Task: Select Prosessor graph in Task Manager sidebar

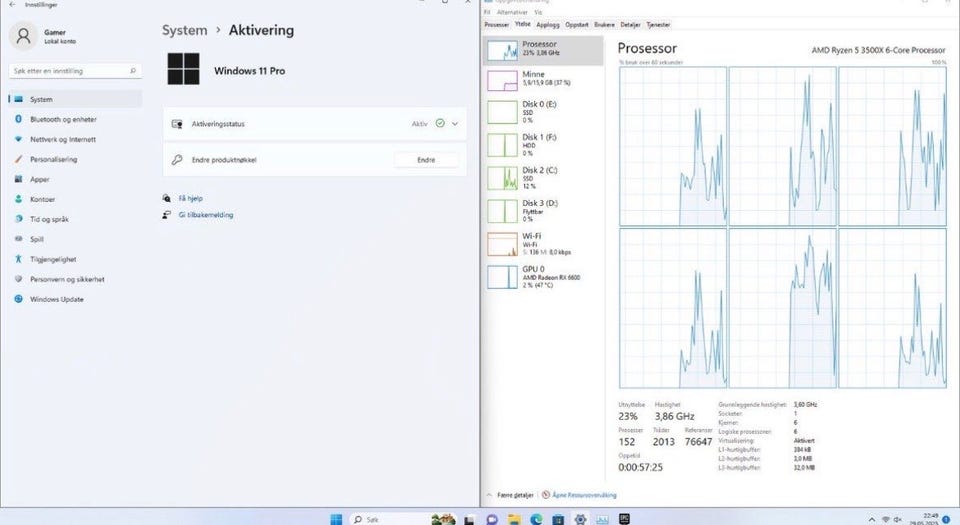Action: [543, 50]
